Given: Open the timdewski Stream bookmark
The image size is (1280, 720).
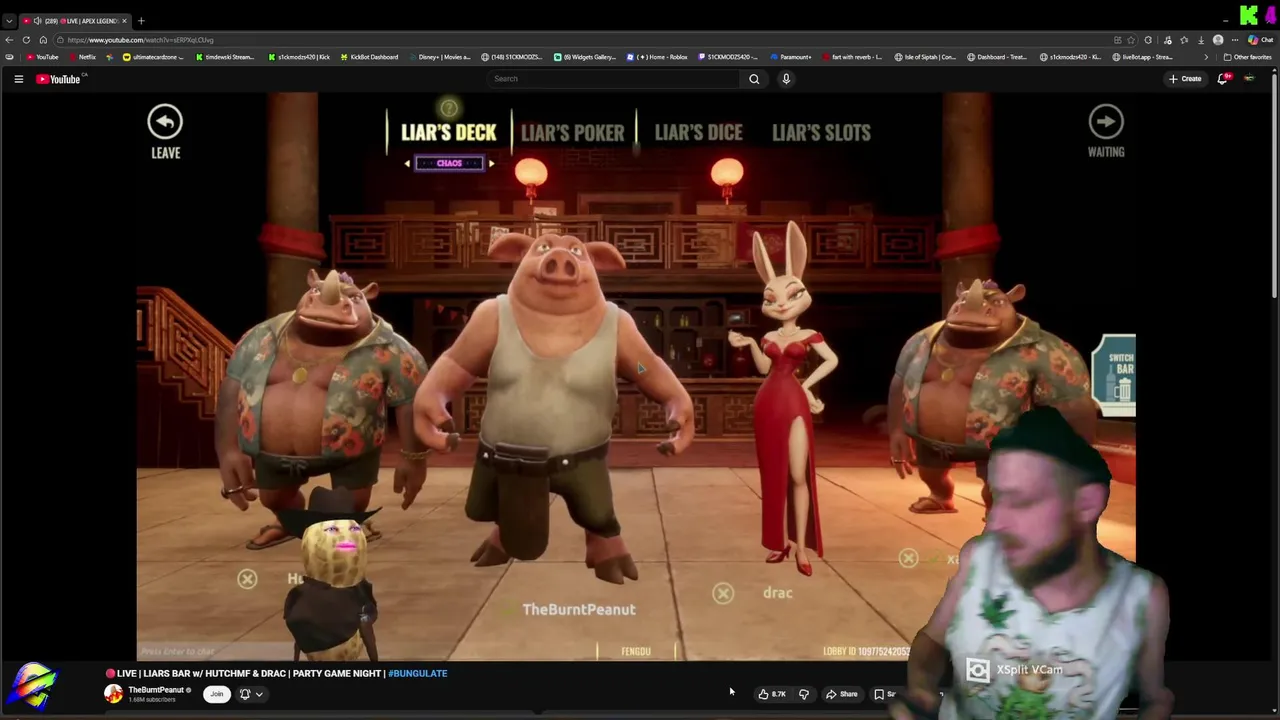Looking at the screenshot, I should point(224,57).
